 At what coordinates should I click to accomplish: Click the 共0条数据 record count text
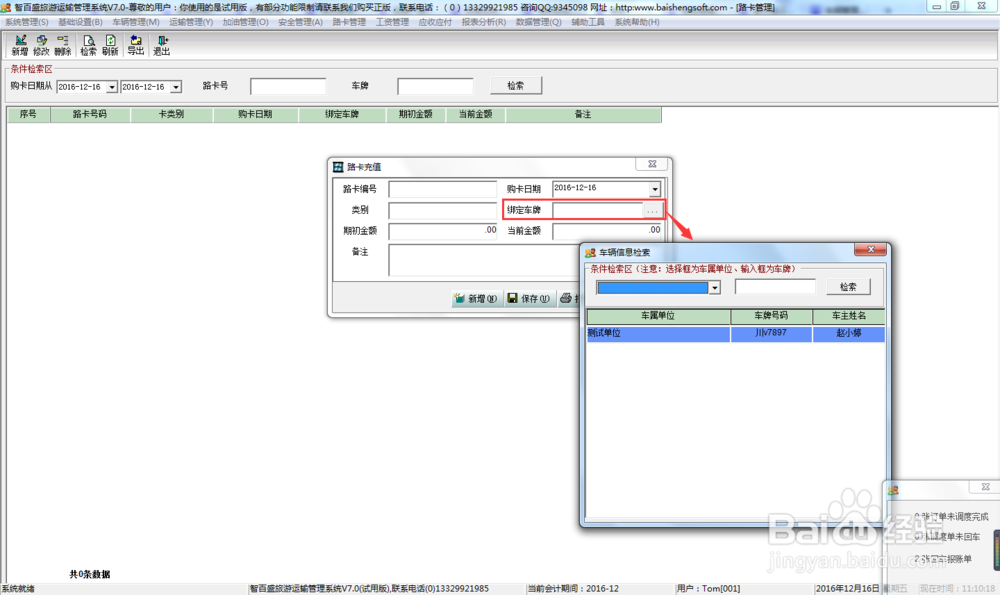[90, 575]
